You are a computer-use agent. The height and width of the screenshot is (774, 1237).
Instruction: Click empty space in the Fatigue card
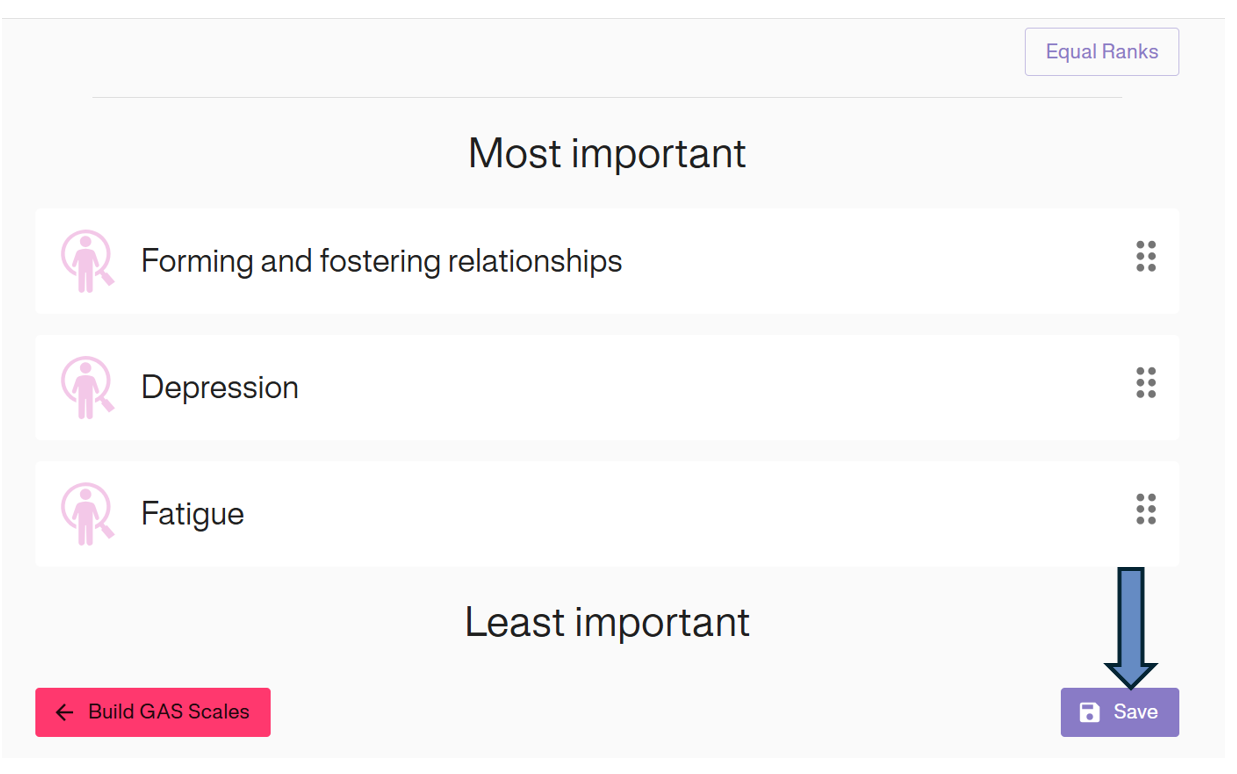[x=700, y=514]
